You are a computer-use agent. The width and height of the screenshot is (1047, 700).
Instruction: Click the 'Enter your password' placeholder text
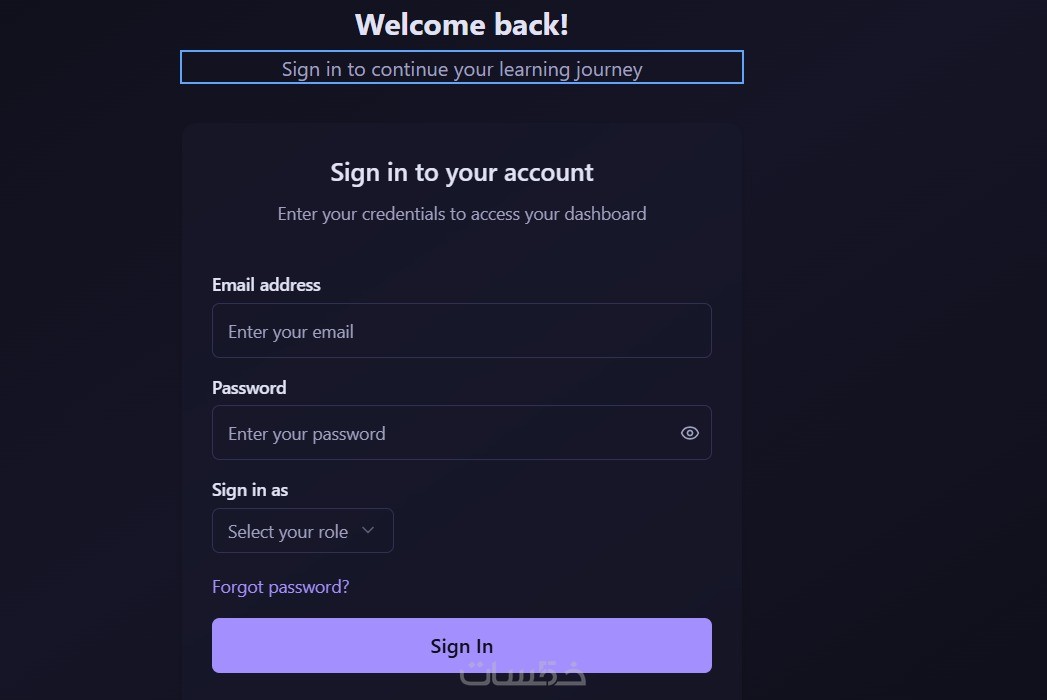tap(306, 434)
